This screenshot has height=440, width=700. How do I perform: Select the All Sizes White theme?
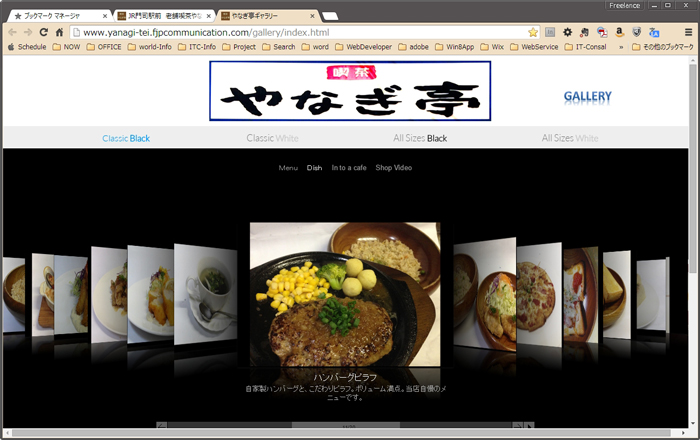pyautogui.click(x=570, y=138)
